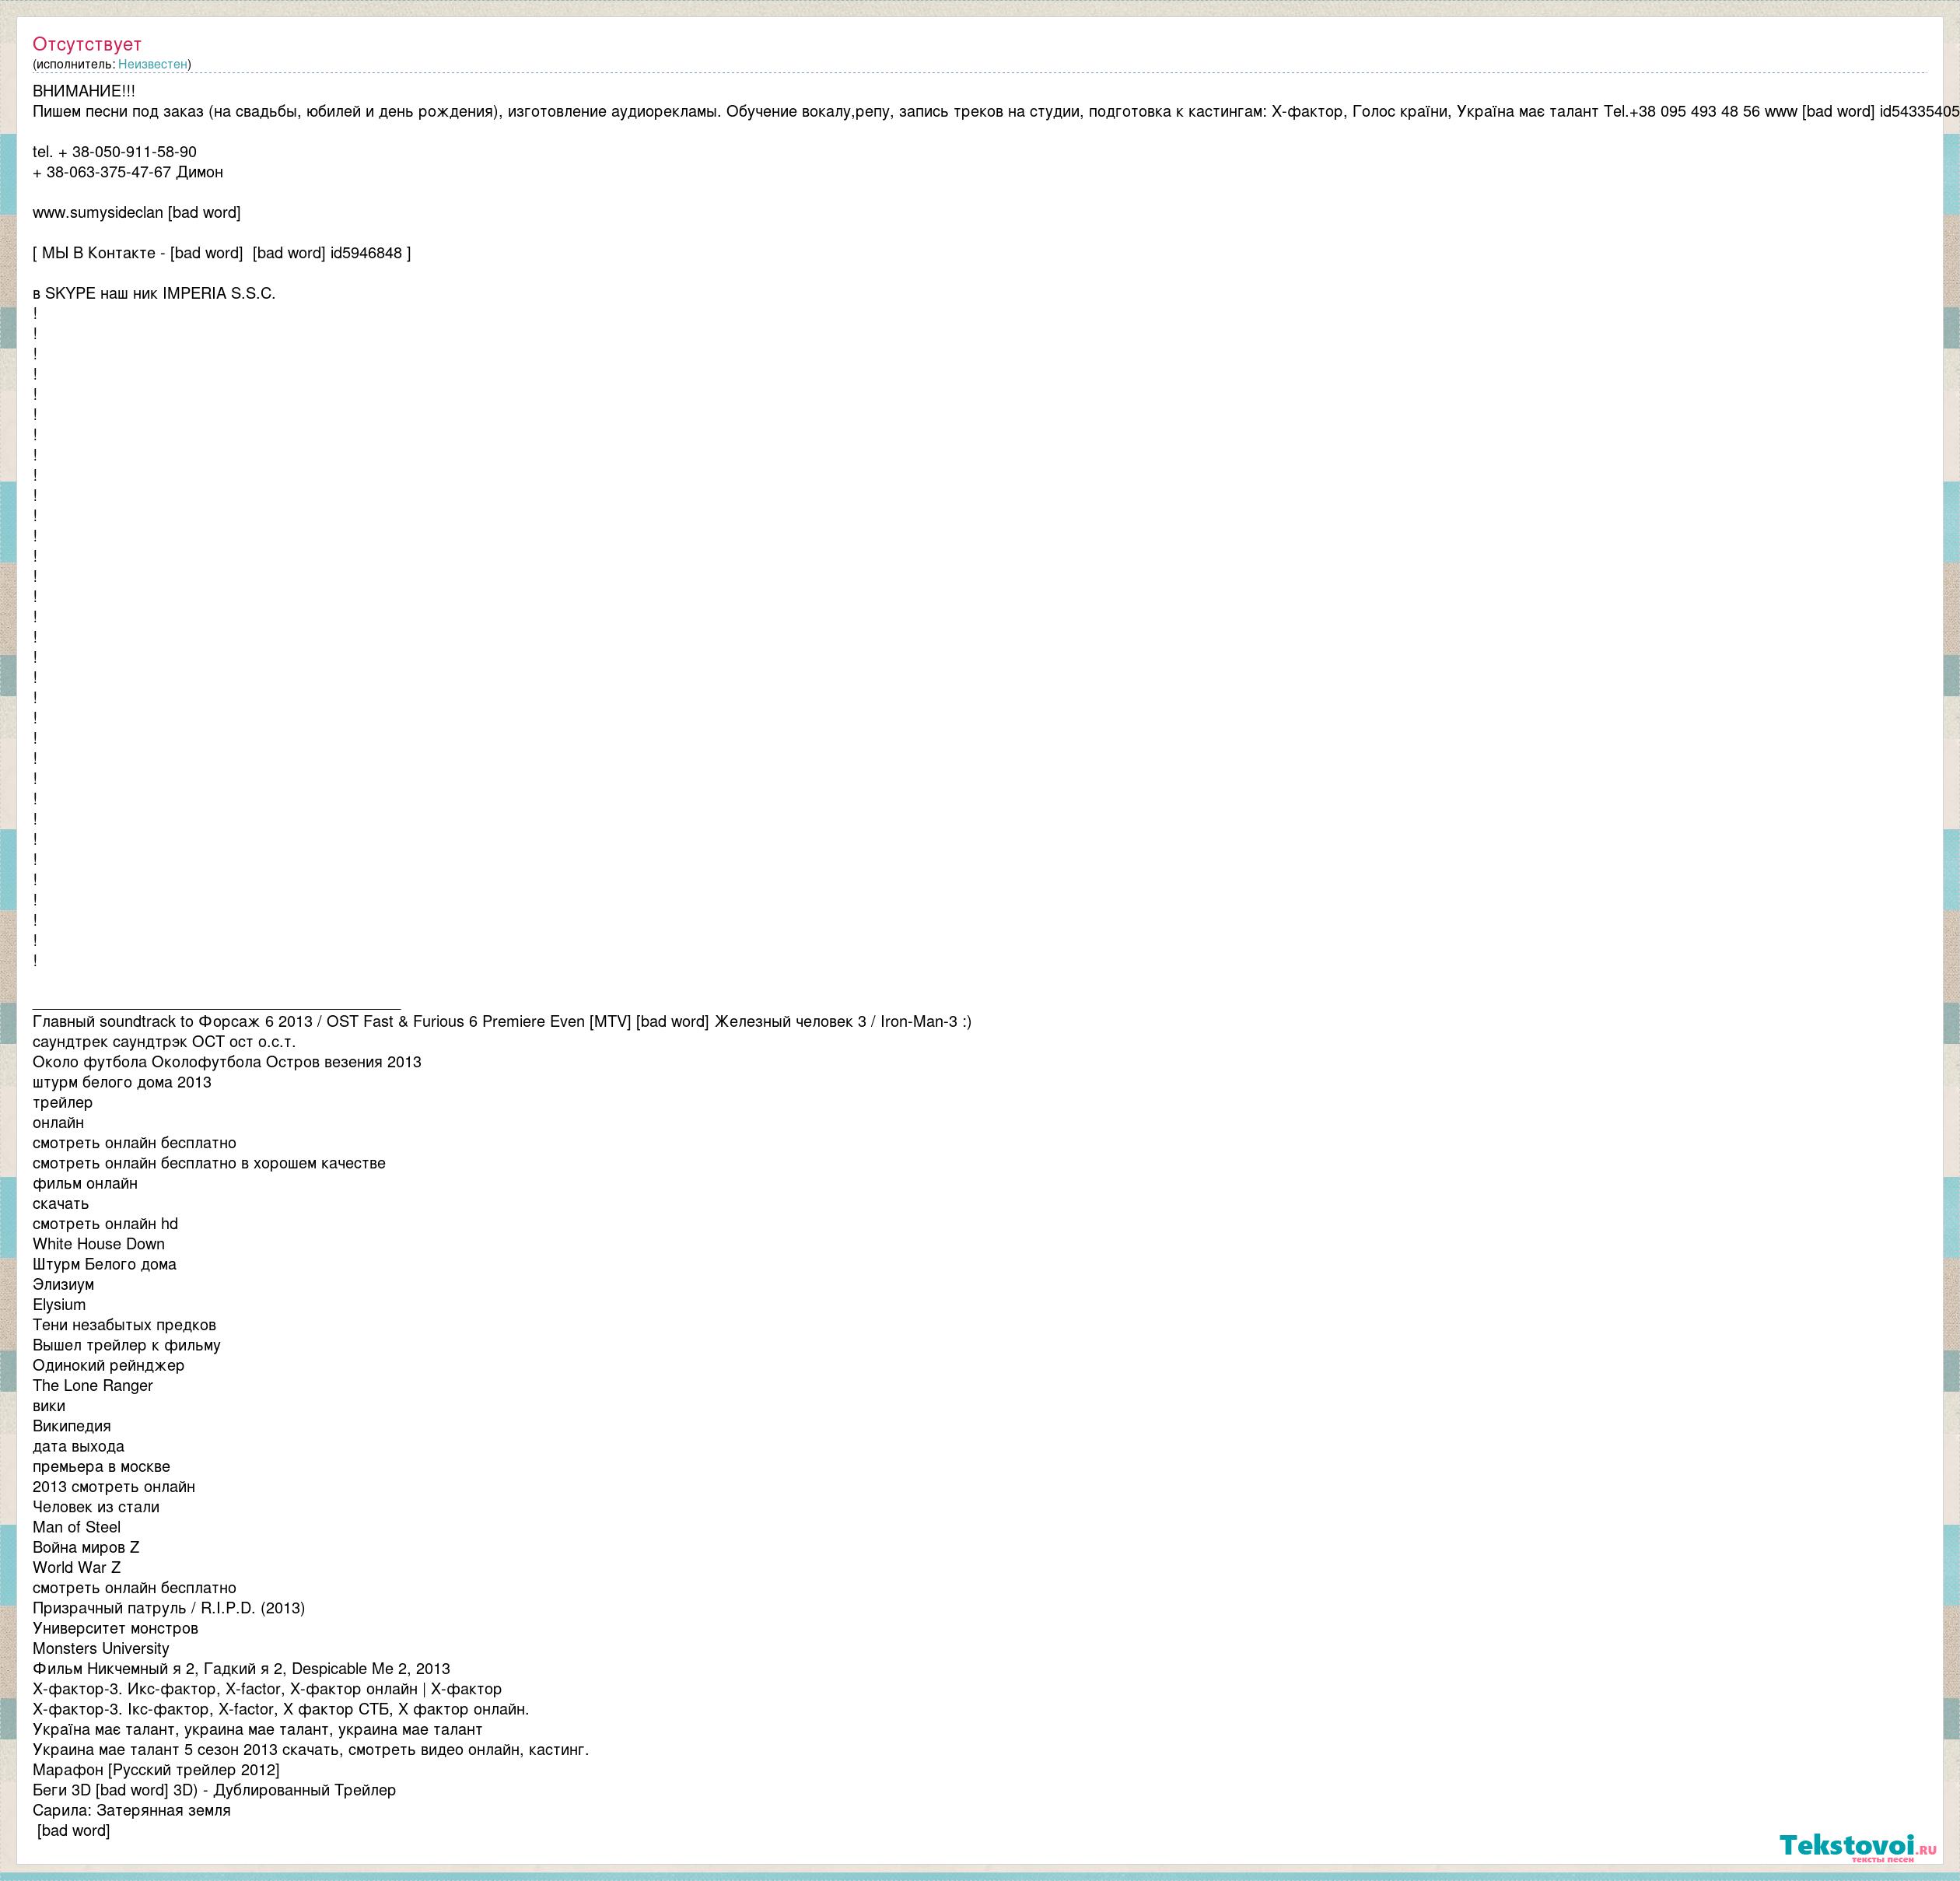Select the line Элизиум
Viewport: 1960px width, 1881px height.
pos(63,1284)
